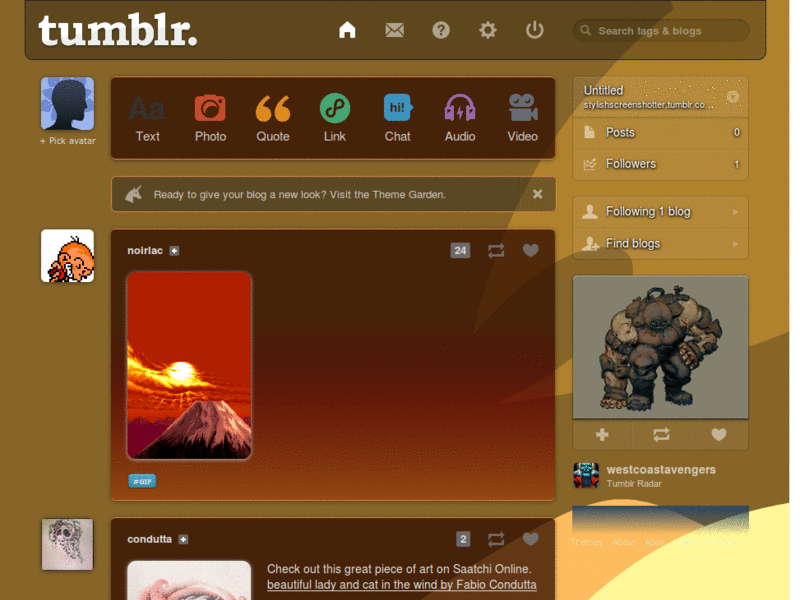Go to the Tumblr home dashboard icon
Image resolution: width=800 pixels, height=600 pixels.
(347, 30)
